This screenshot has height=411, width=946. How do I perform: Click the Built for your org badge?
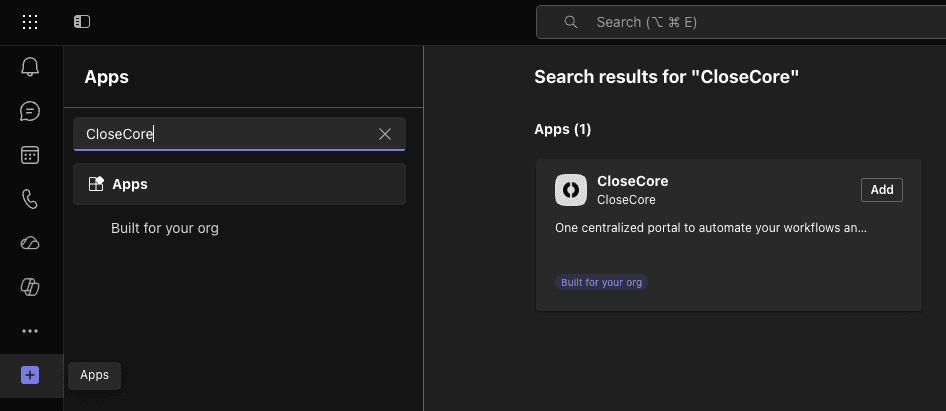point(602,282)
